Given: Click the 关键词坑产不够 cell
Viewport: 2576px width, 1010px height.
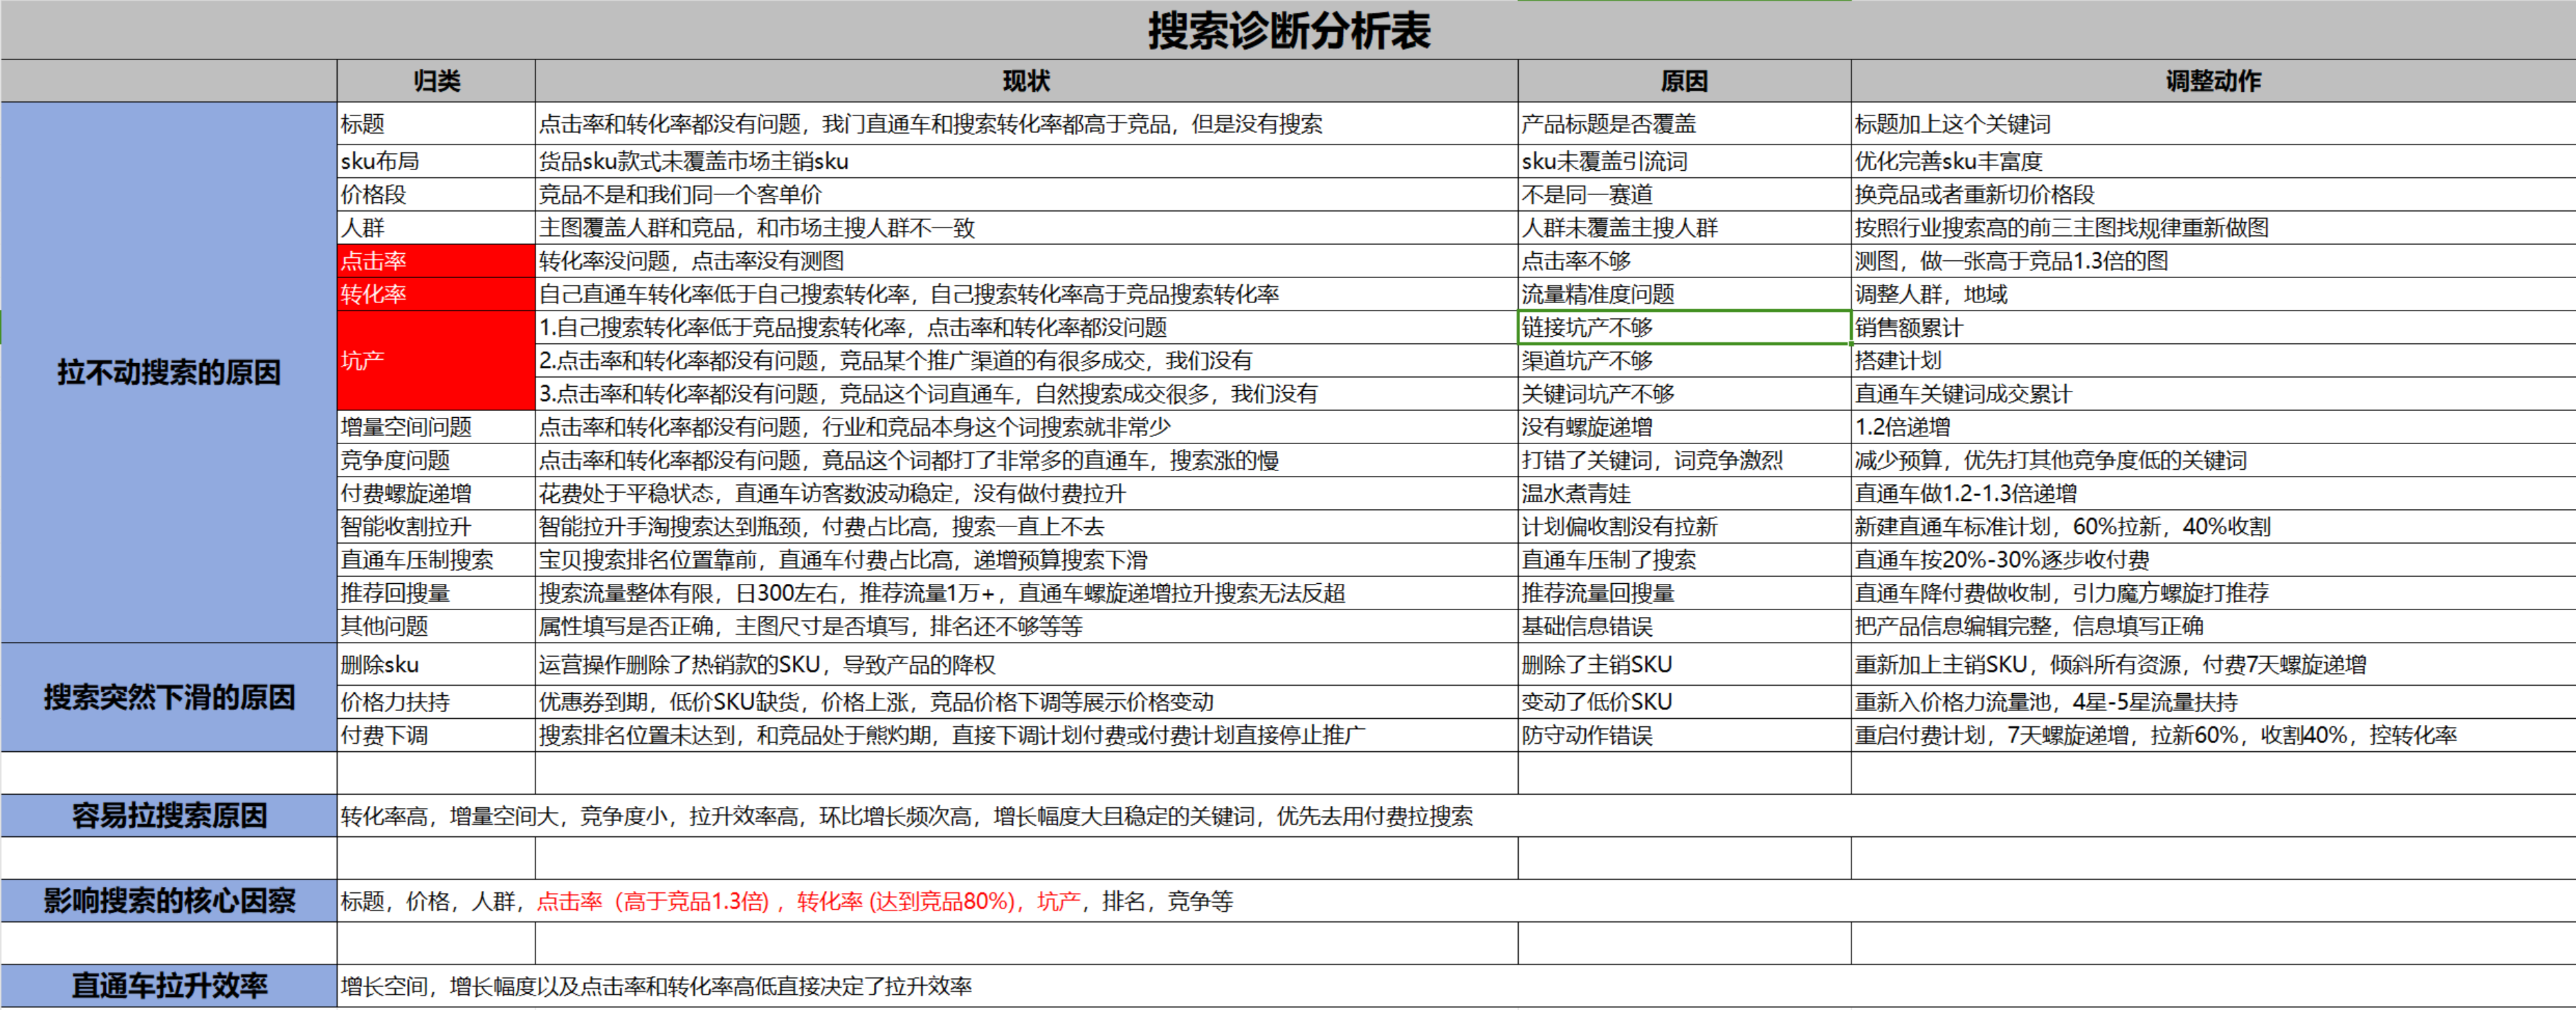Looking at the screenshot, I should [1684, 393].
